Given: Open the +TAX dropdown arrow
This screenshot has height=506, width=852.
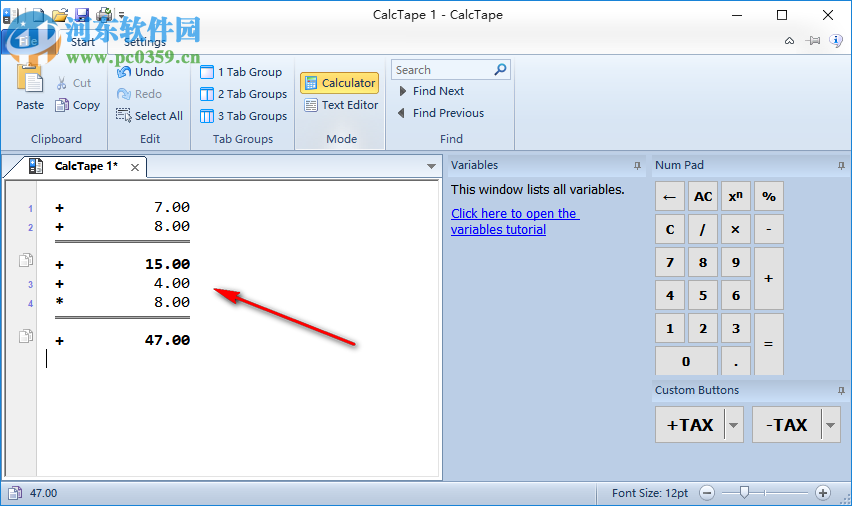Looking at the screenshot, I should click(734, 425).
